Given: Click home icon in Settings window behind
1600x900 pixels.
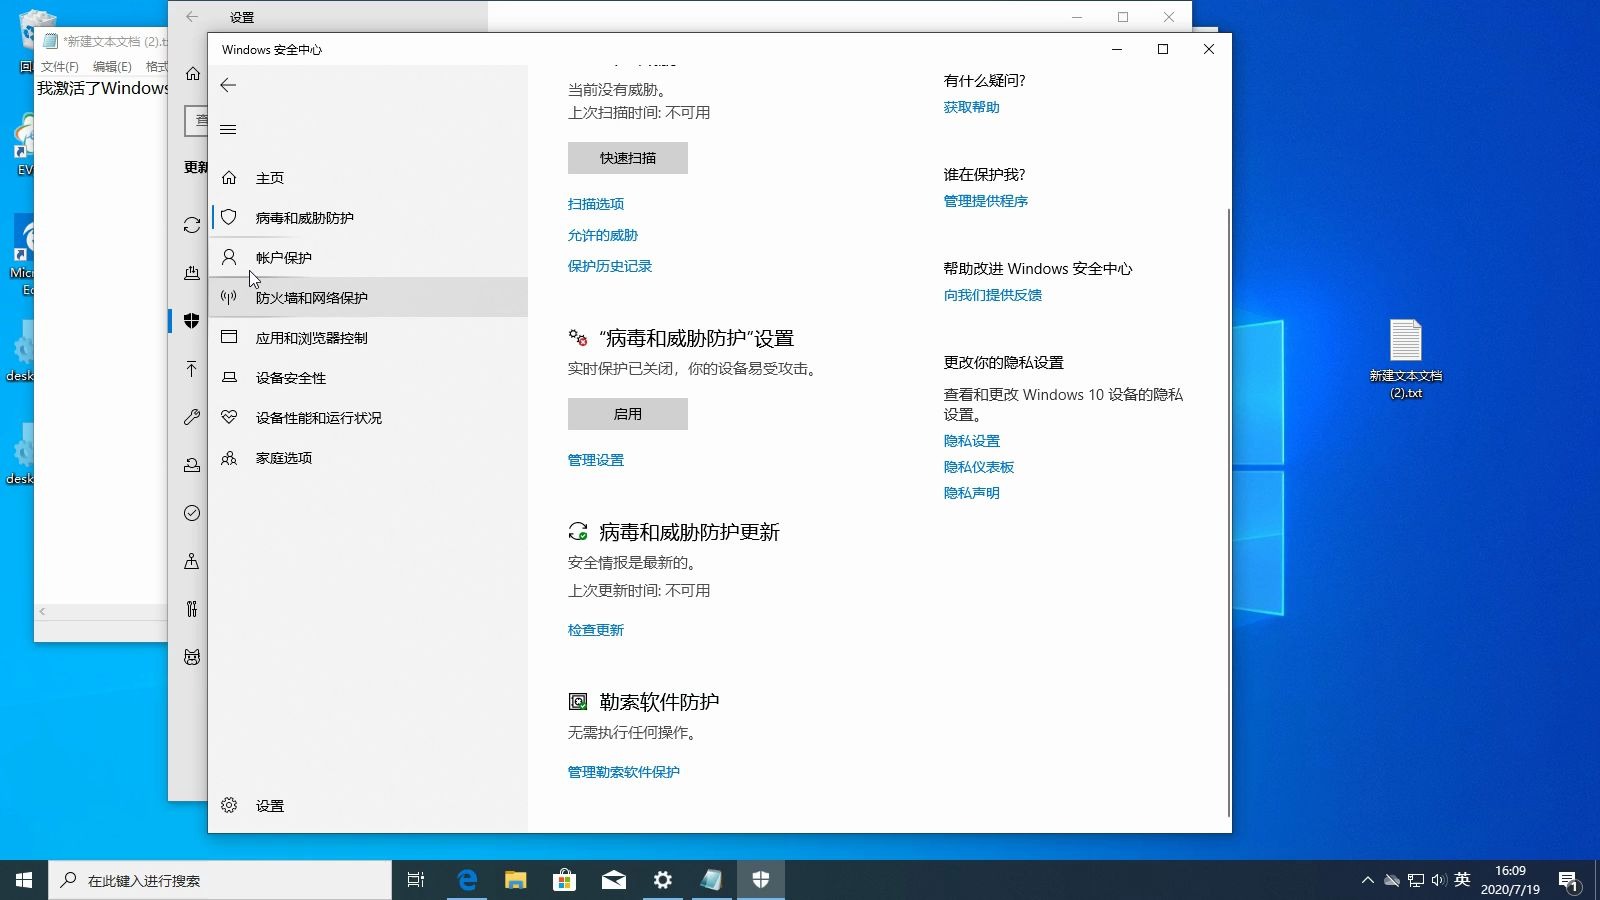Looking at the screenshot, I should coord(193,74).
